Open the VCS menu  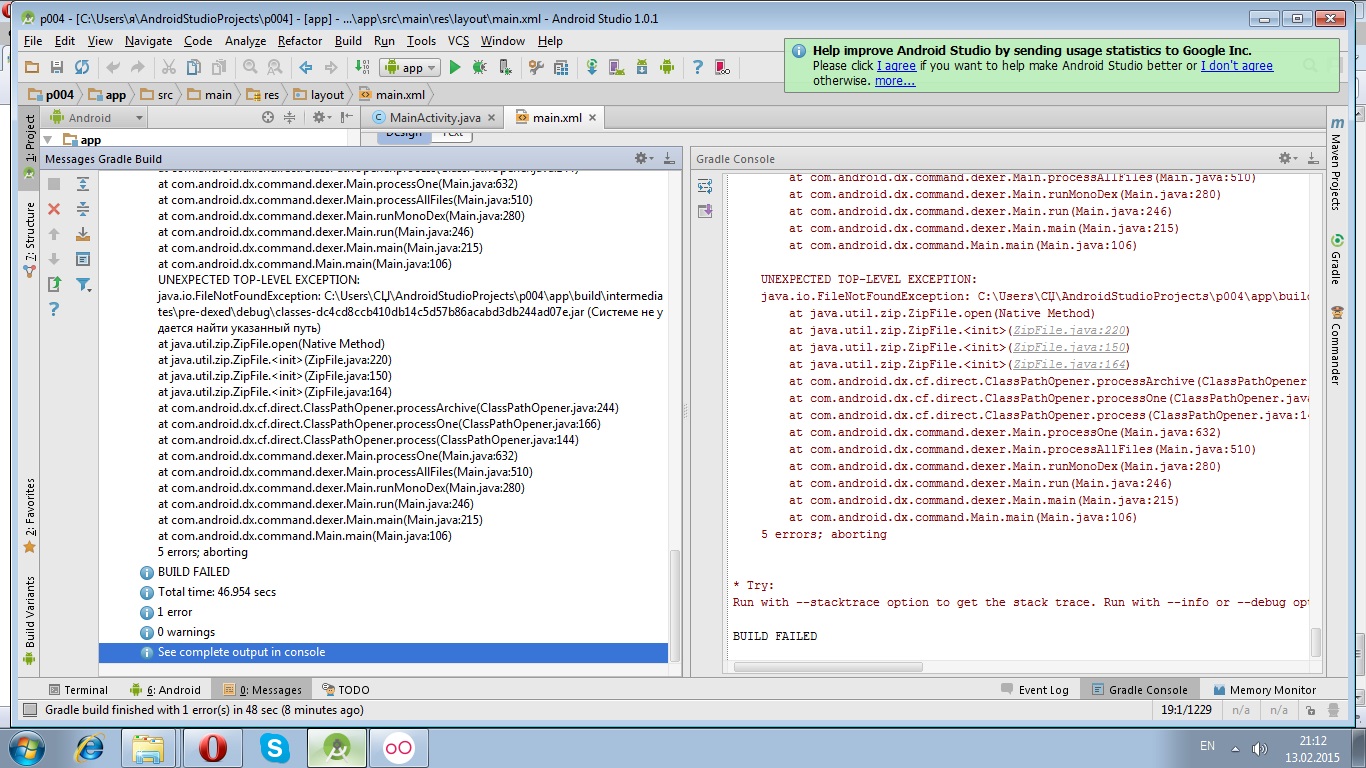(x=458, y=41)
